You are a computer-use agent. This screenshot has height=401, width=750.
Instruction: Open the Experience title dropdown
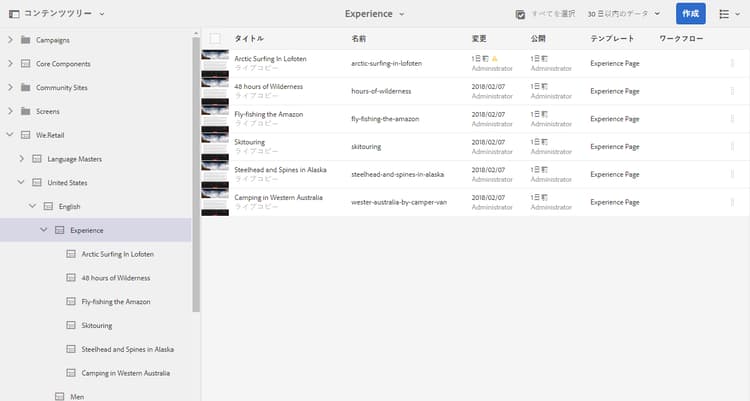[375, 14]
